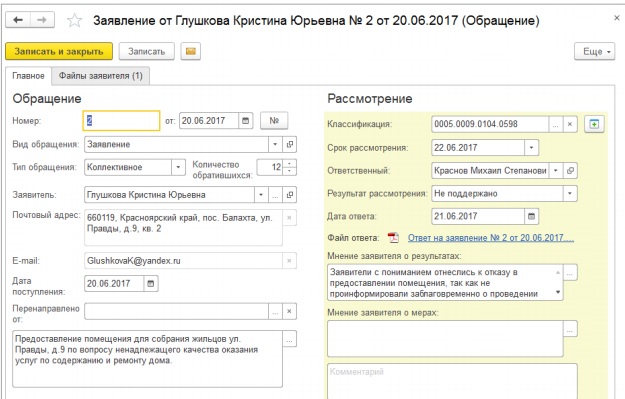
Task: Expand Заявитель dropdown arrow
Action: coord(261,195)
